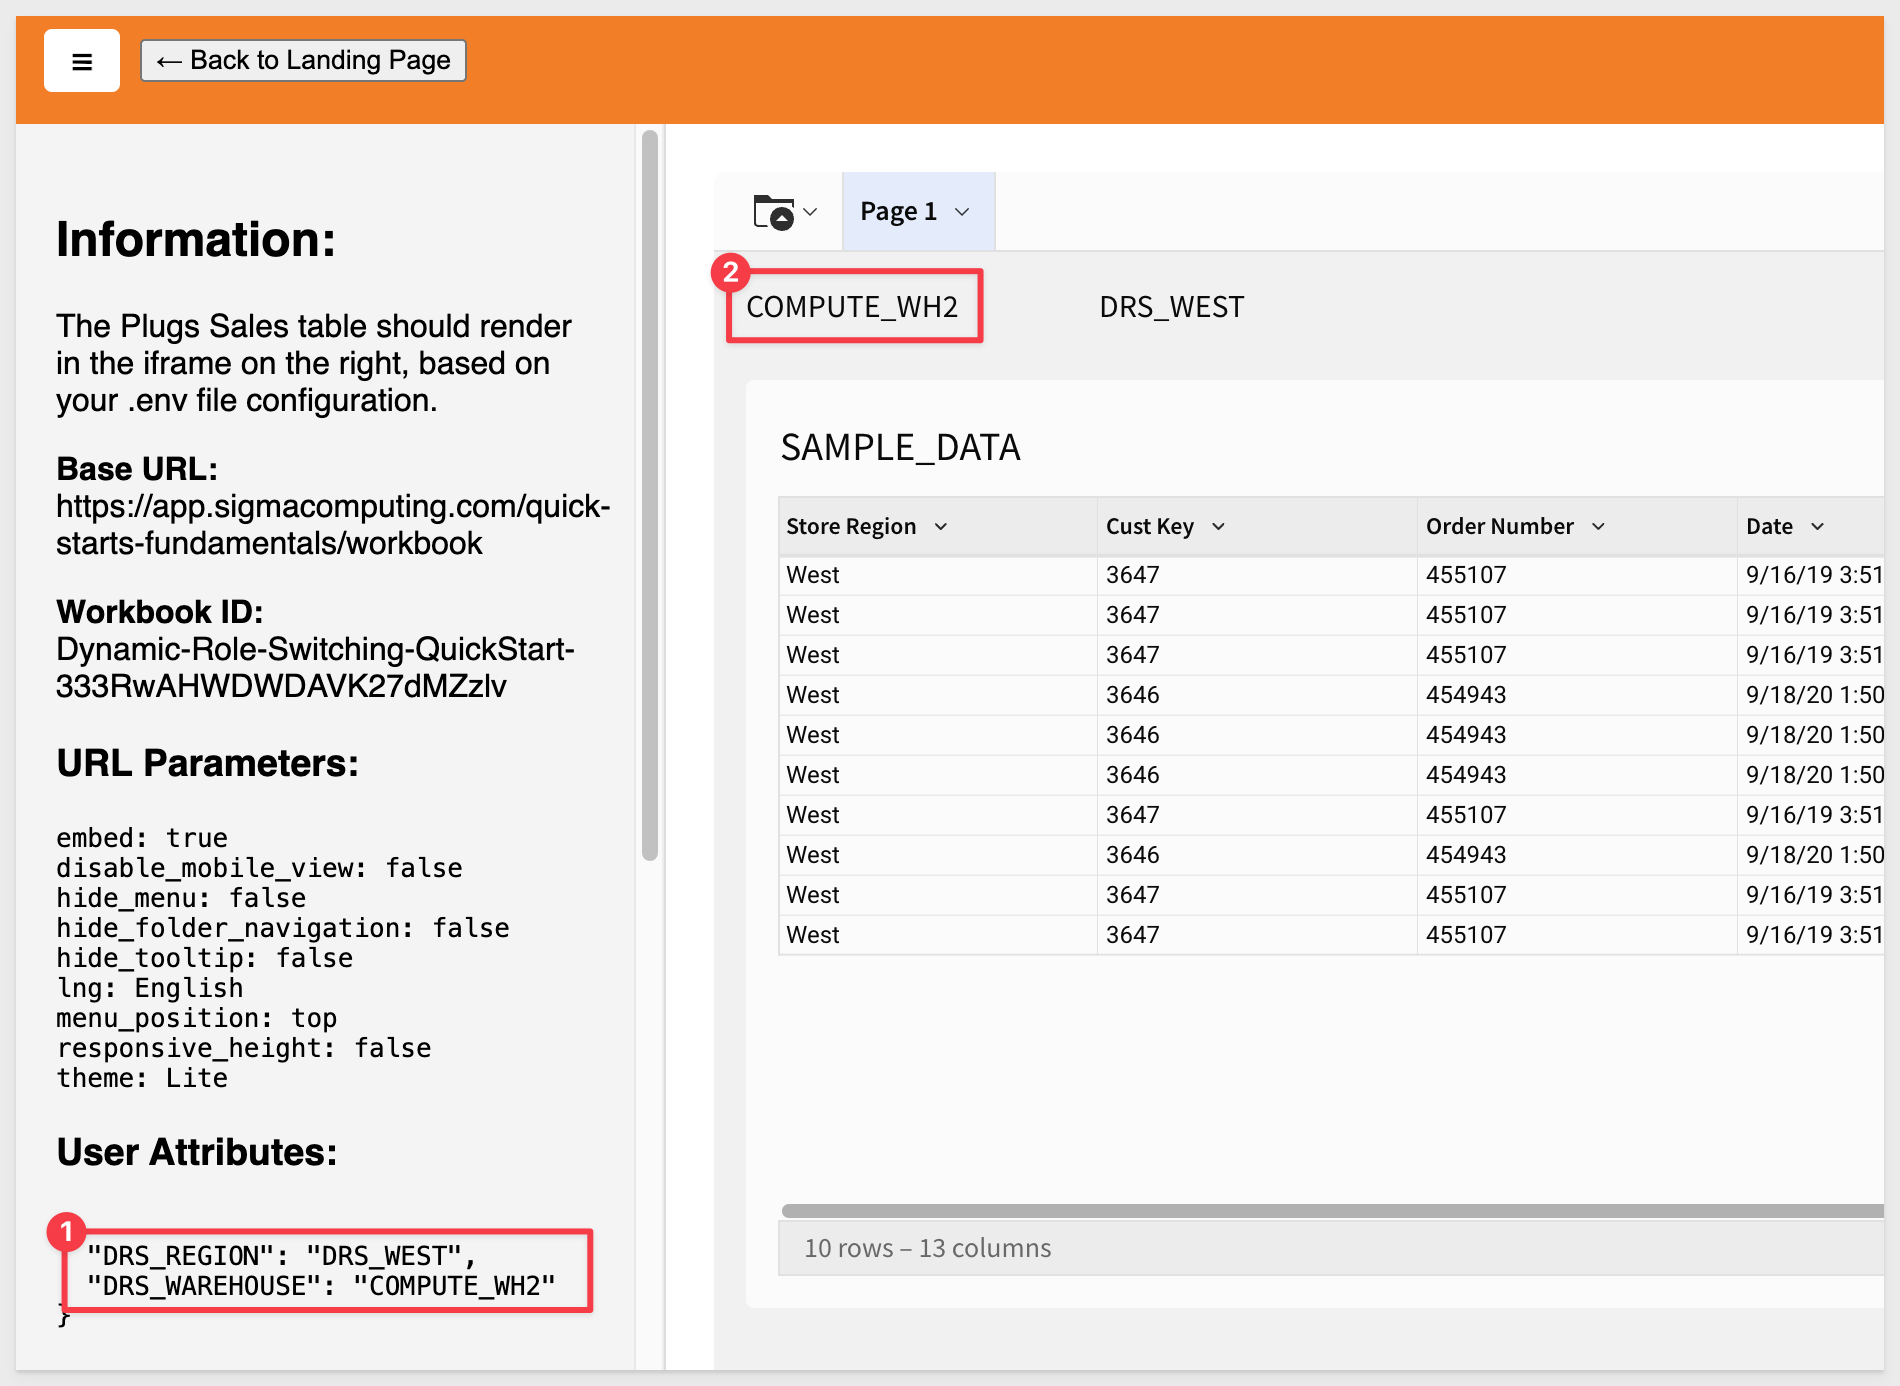Click Back to Landing Page button
1900x1386 pixels.
[x=303, y=61]
